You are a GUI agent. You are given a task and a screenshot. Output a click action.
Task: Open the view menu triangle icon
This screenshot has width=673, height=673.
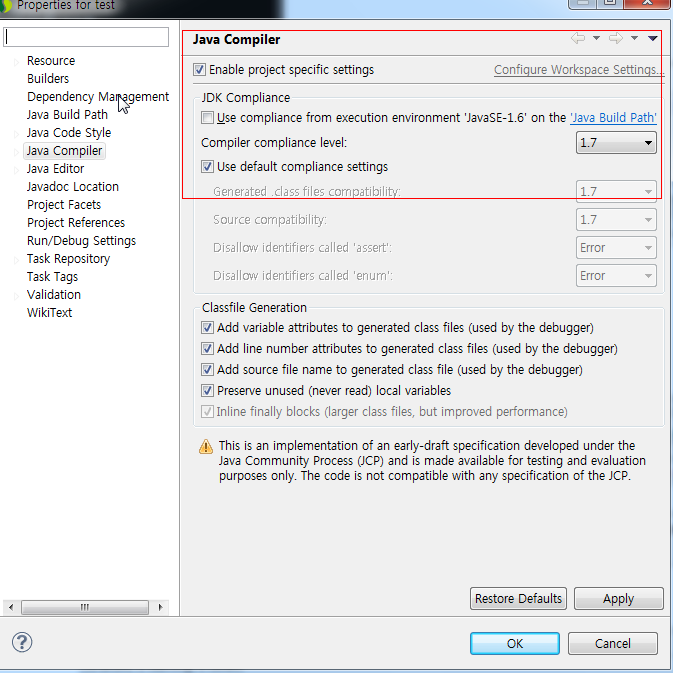(x=653, y=39)
